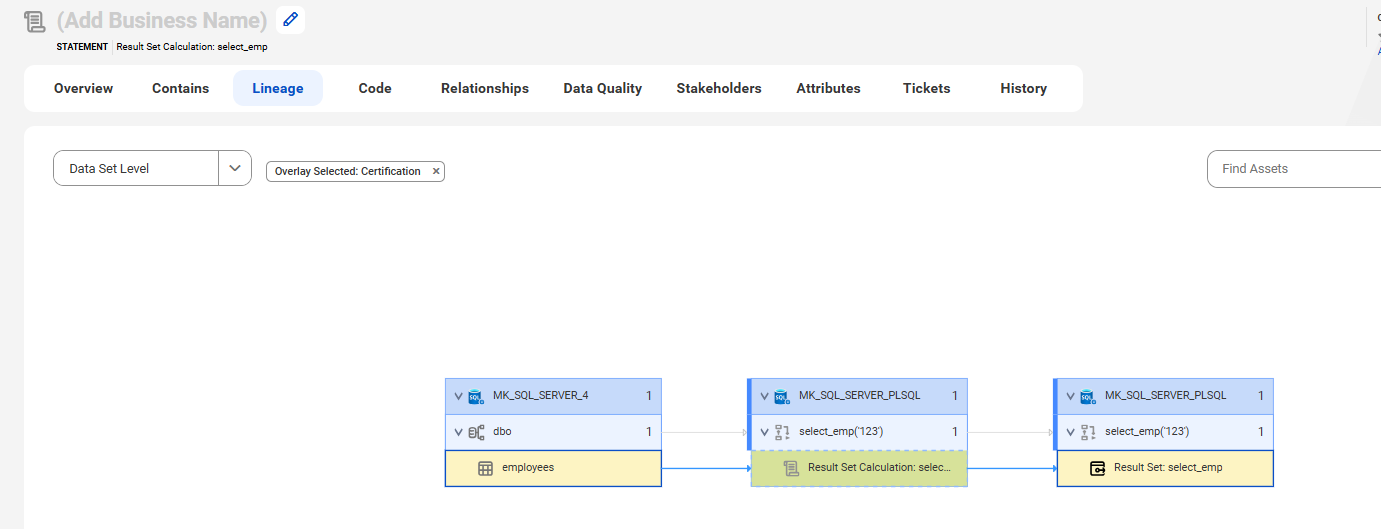This screenshot has height=529, width=1381.
Task: Click the Result Set: select_emp icon
Action: [x=1097, y=468]
